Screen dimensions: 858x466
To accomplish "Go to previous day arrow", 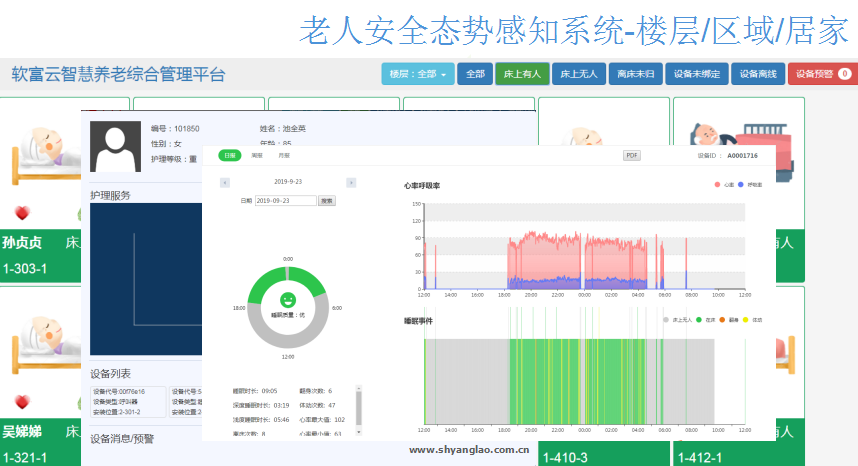I will tap(225, 183).
